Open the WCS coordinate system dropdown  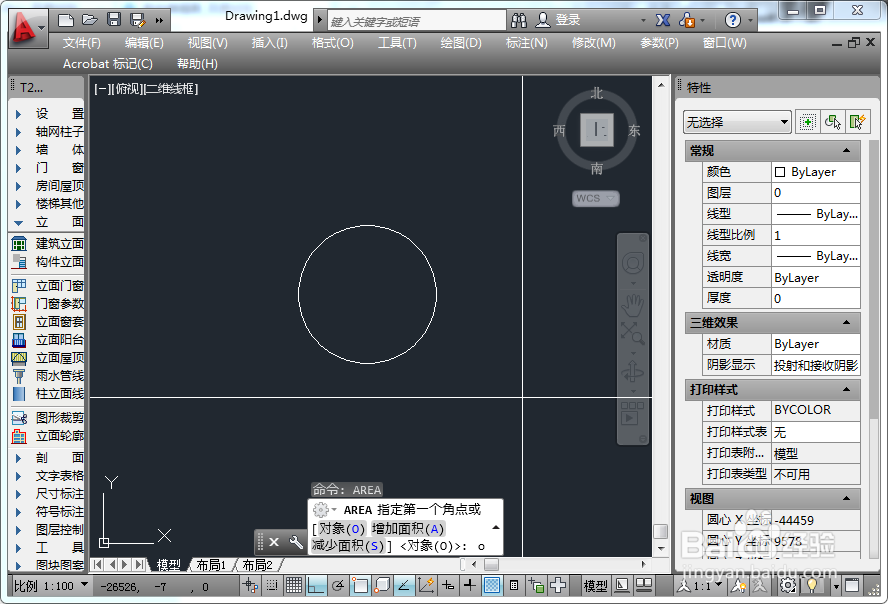coord(596,198)
